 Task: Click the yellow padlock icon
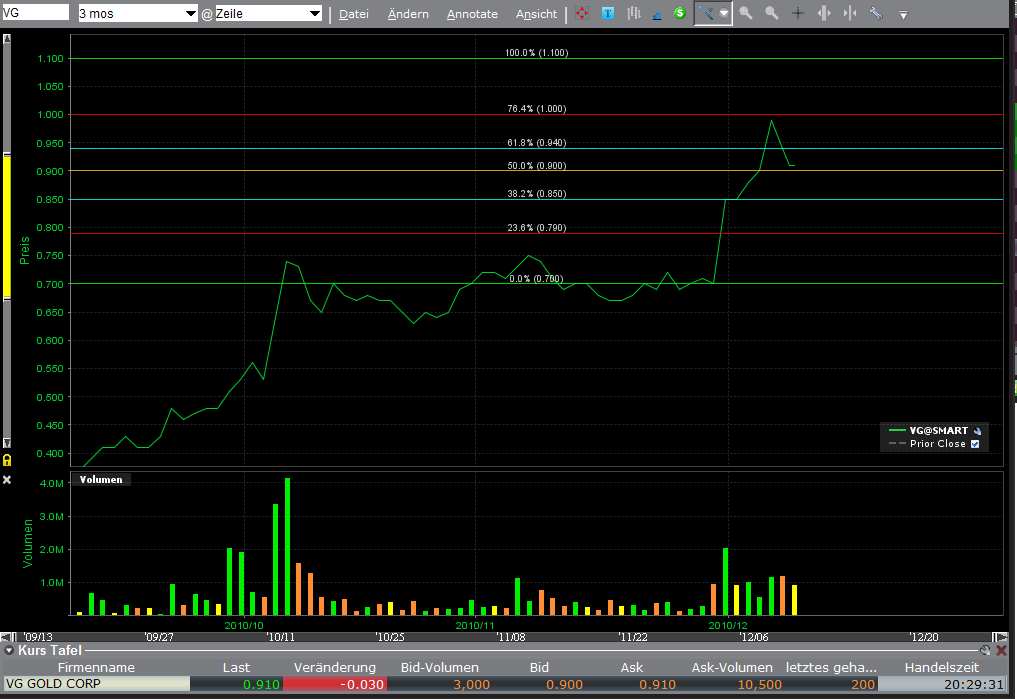click(x=7, y=460)
